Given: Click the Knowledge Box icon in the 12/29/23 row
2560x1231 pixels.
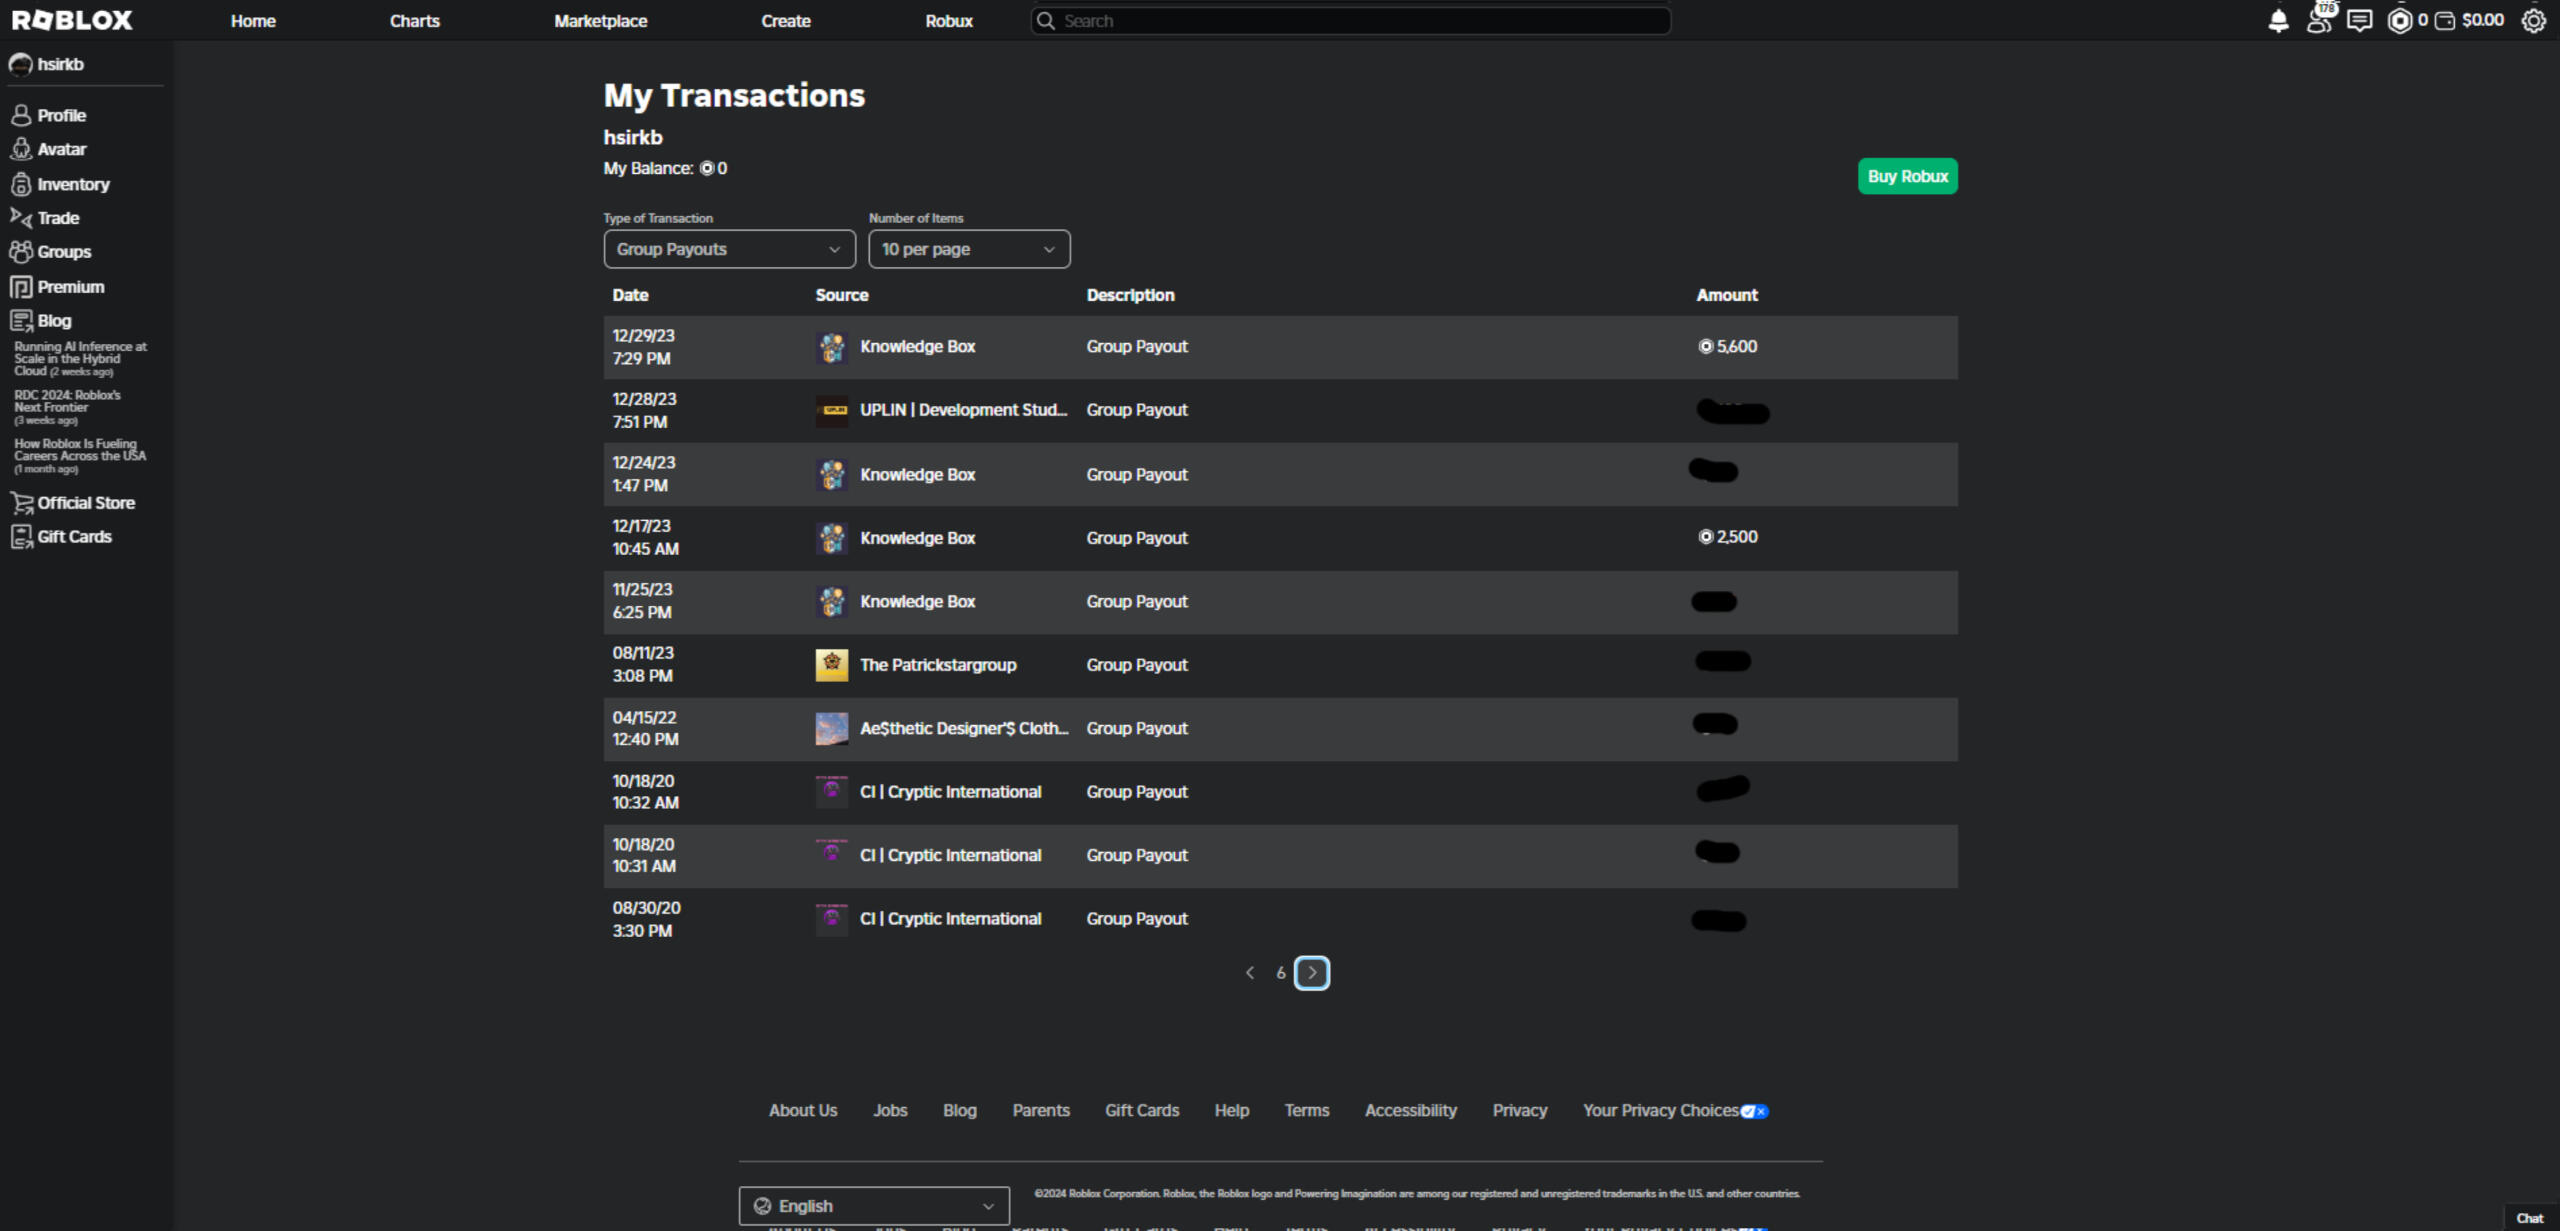Looking at the screenshot, I should click(x=832, y=347).
